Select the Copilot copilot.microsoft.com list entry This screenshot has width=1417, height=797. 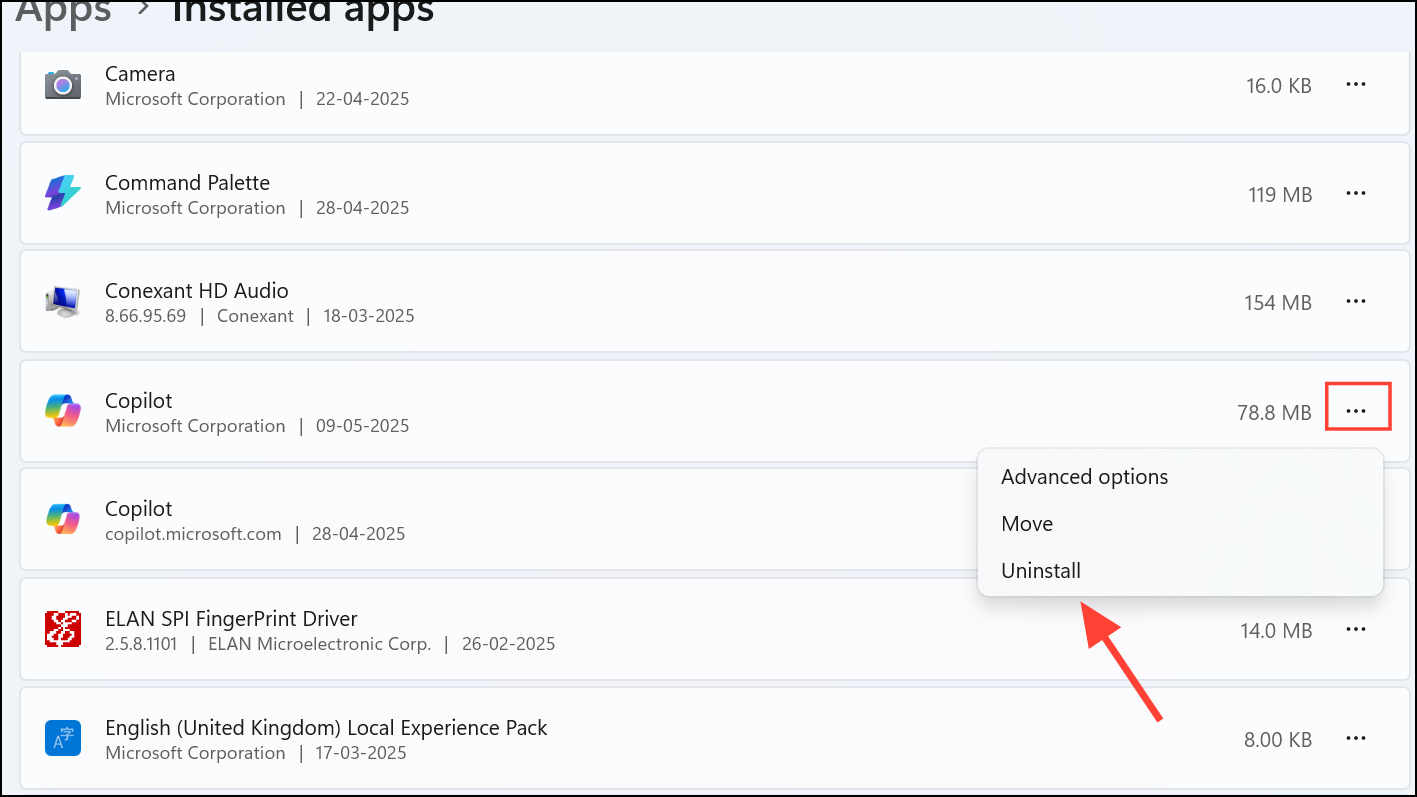point(500,519)
